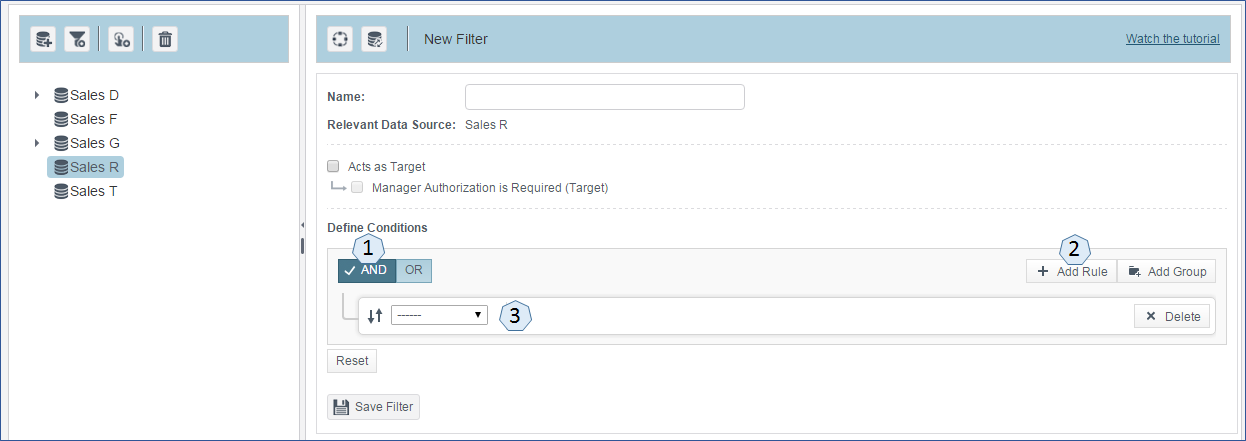Click the Name input field
Viewport: 1246px width, 441px height.
(x=605, y=97)
